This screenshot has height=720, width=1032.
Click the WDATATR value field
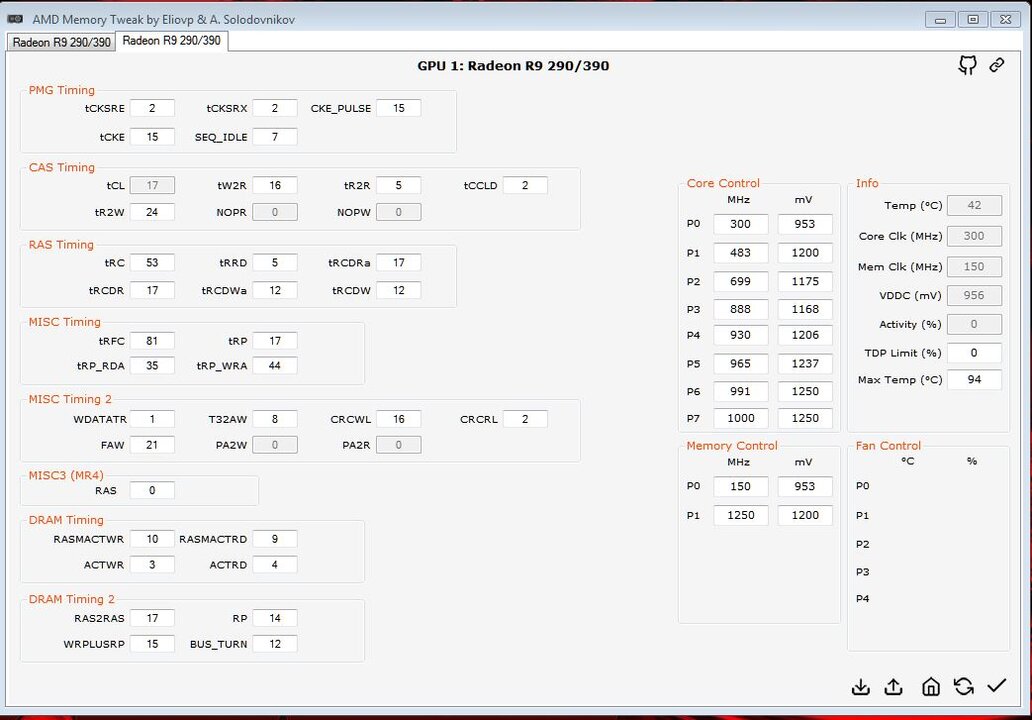click(152, 419)
